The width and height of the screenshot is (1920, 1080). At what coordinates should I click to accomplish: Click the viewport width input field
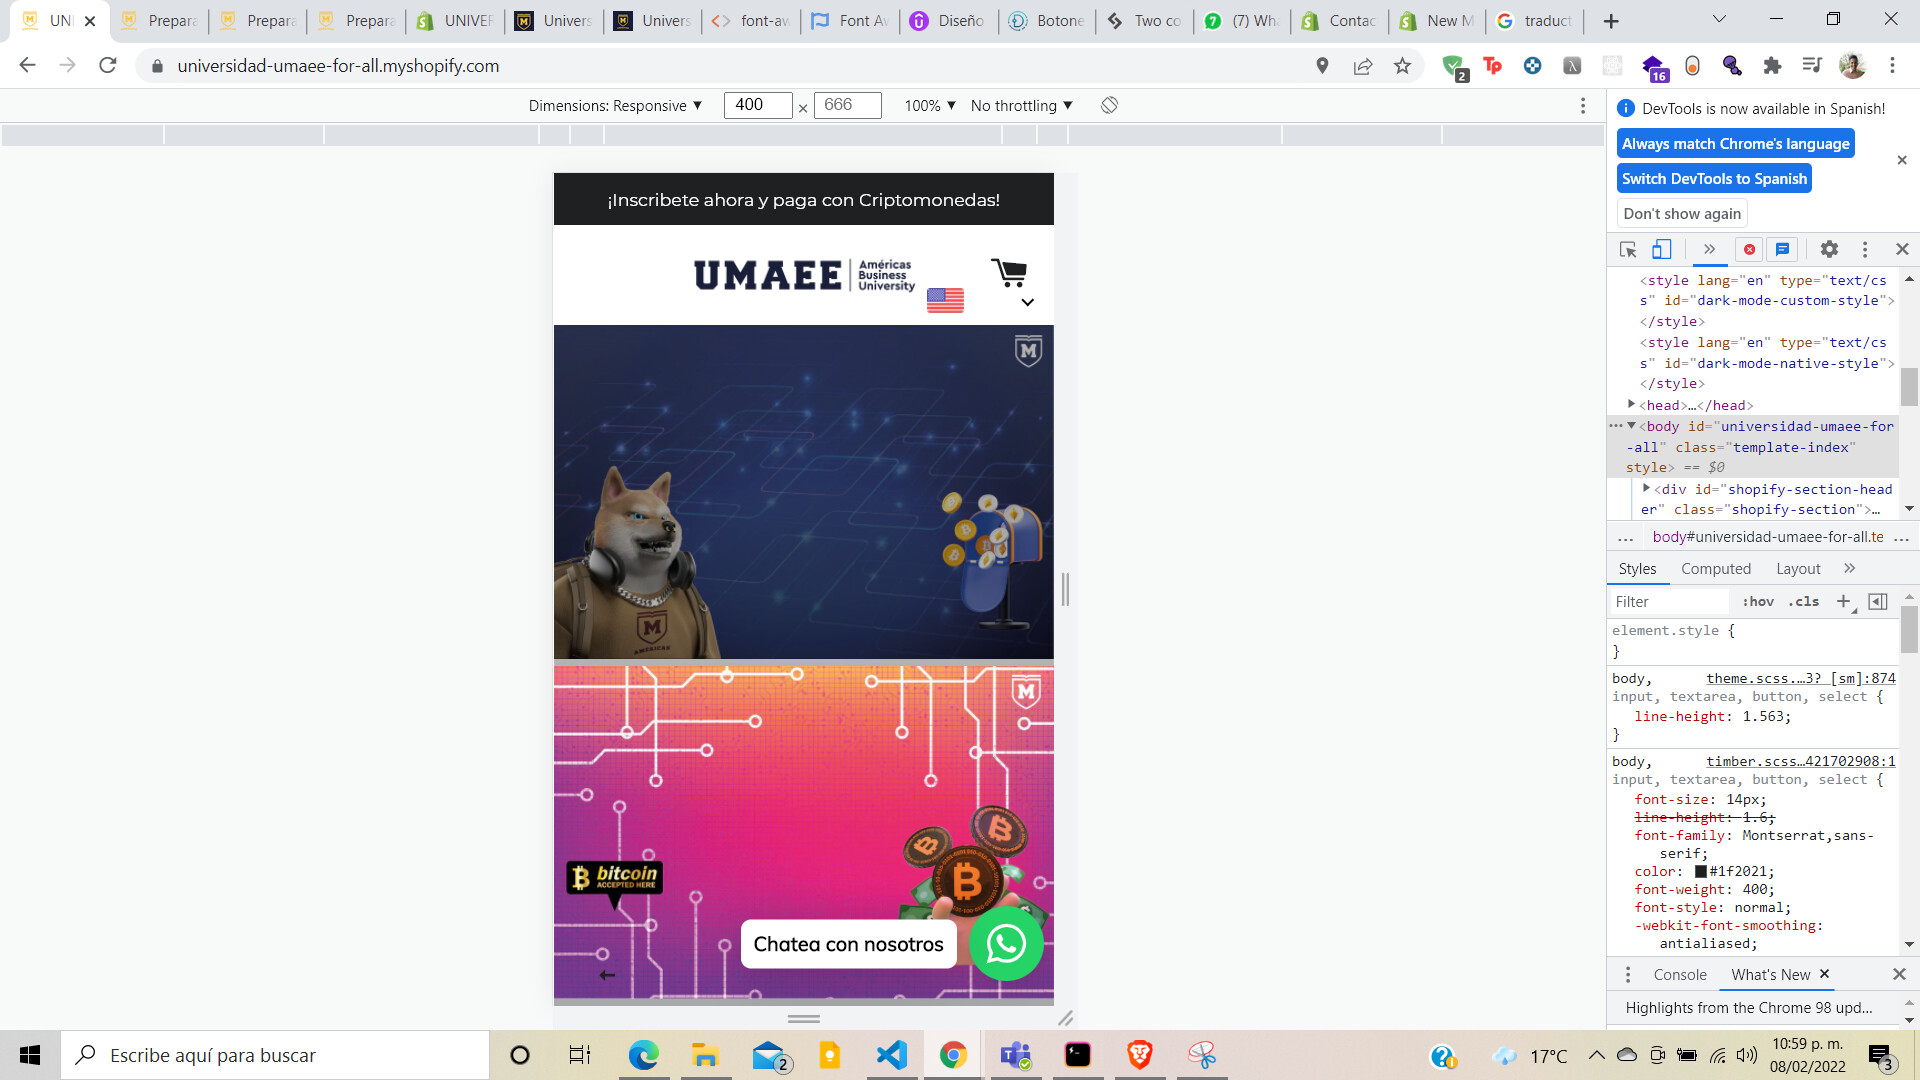point(757,105)
